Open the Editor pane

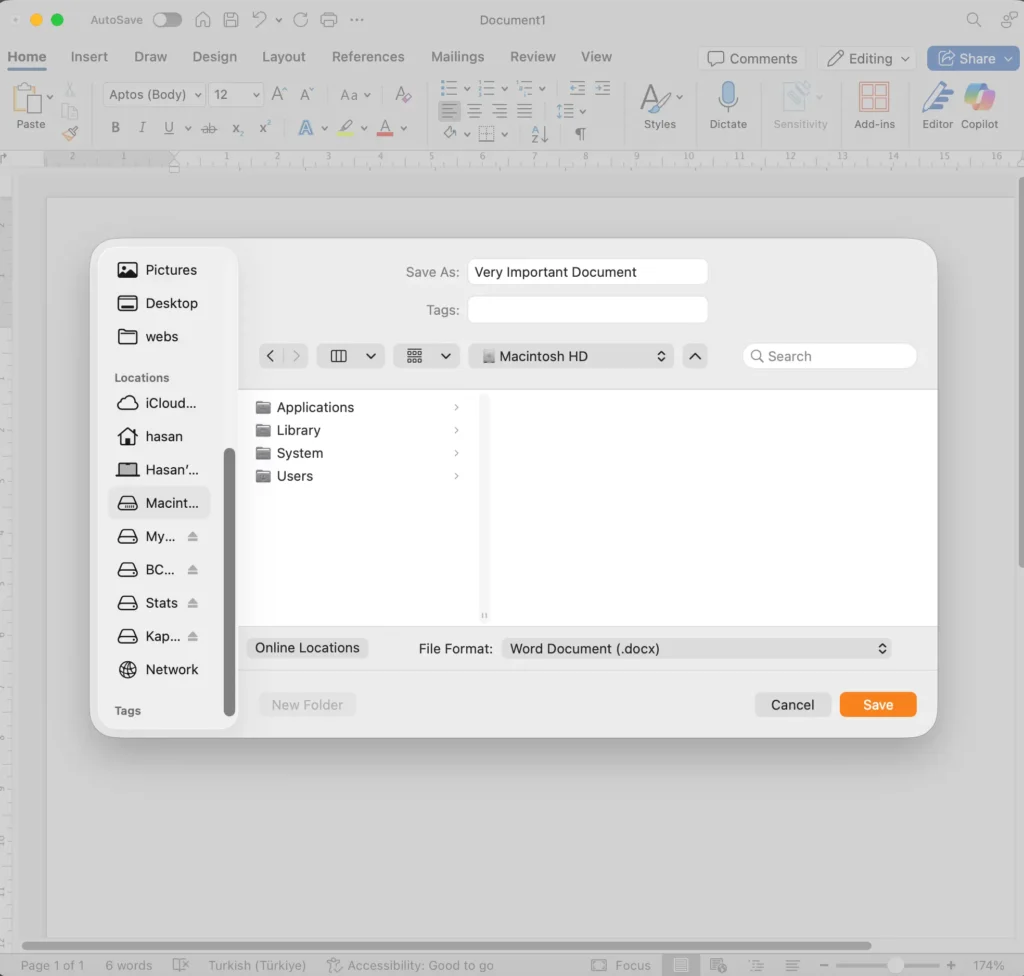[936, 107]
